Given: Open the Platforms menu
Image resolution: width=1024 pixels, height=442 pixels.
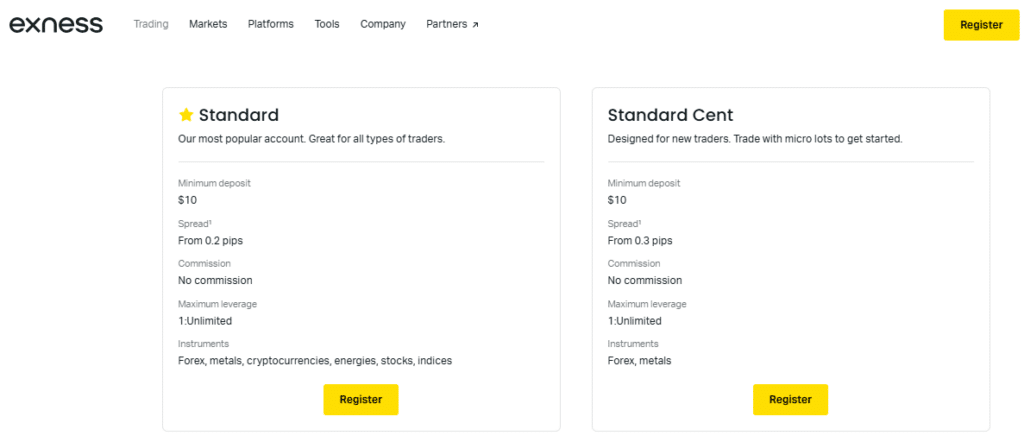Looking at the screenshot, I should click(271, 24).
